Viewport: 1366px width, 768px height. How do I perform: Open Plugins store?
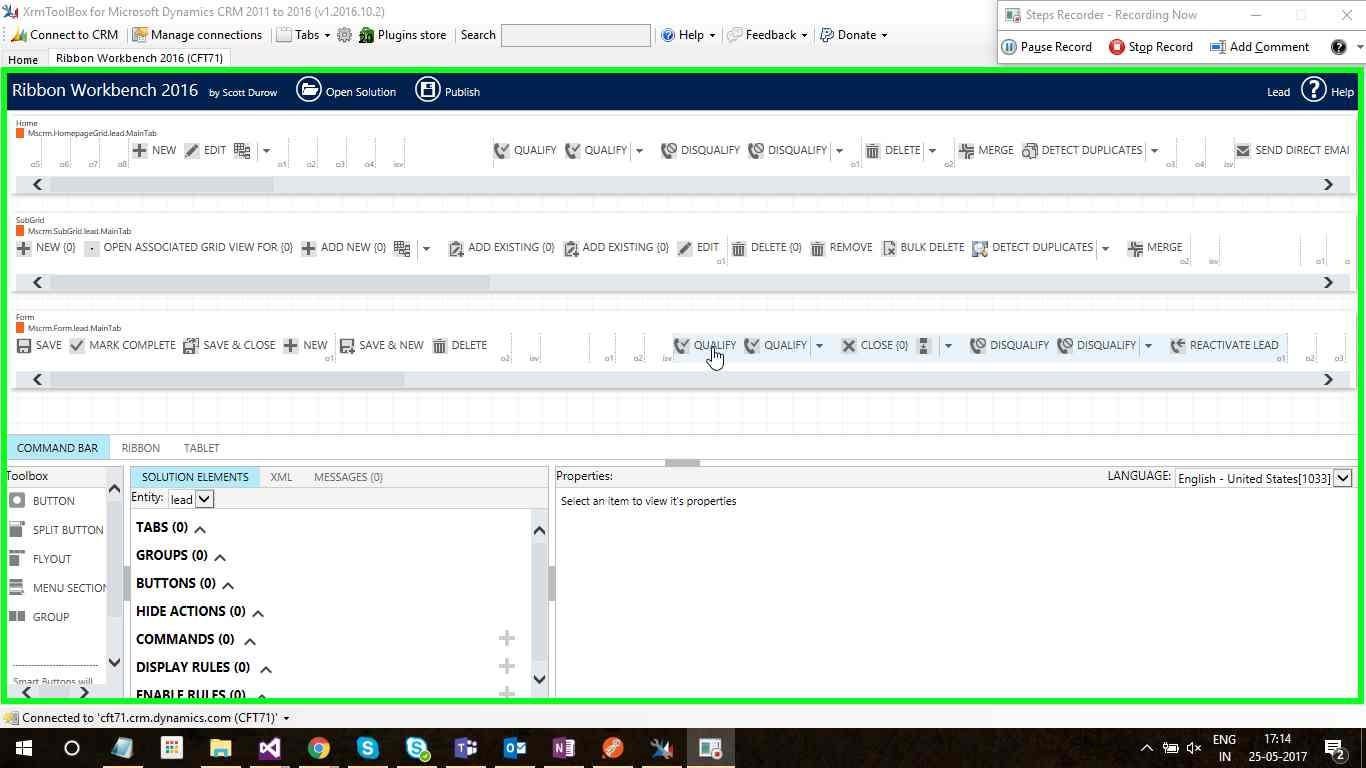(x=403, y=35)
